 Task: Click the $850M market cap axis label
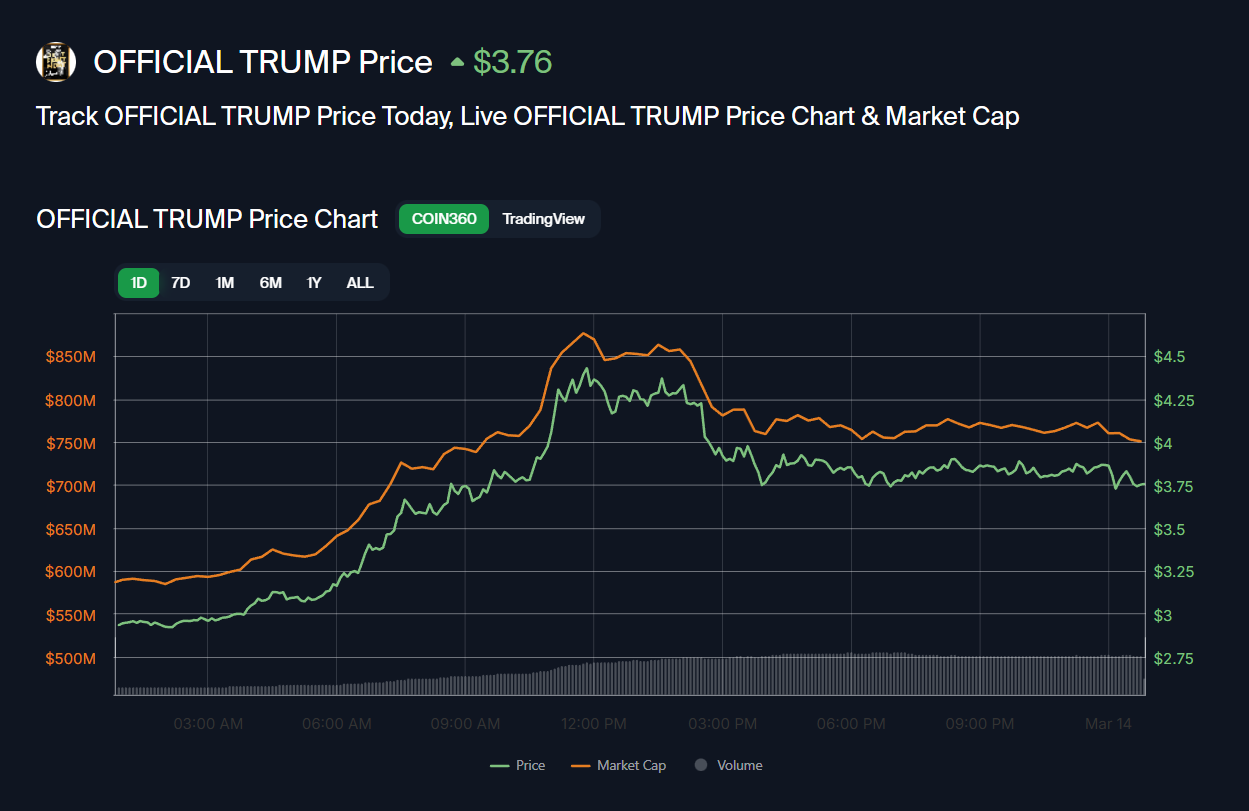click(x=71, y=357)
